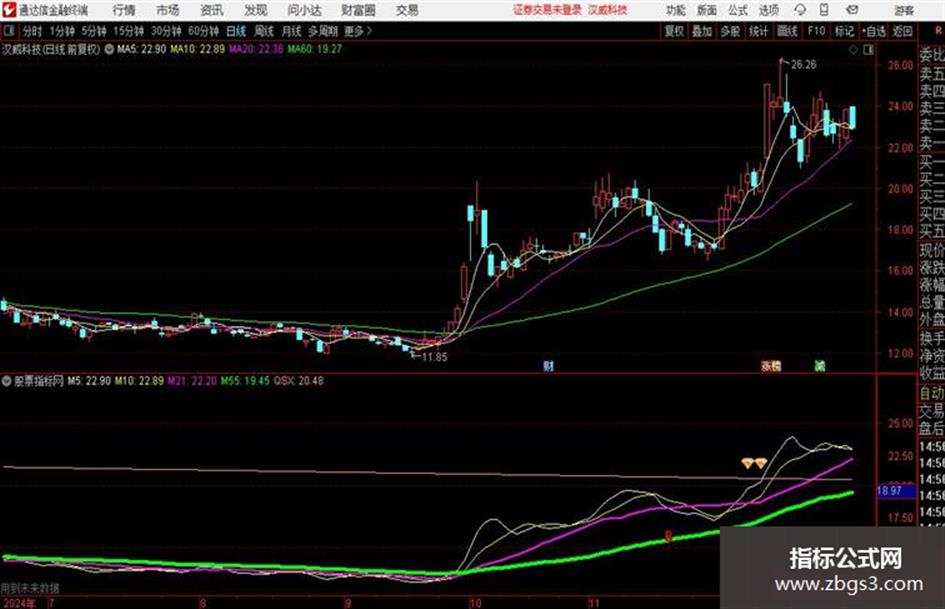Click the 财 marker on the chart

pos(548,365)
